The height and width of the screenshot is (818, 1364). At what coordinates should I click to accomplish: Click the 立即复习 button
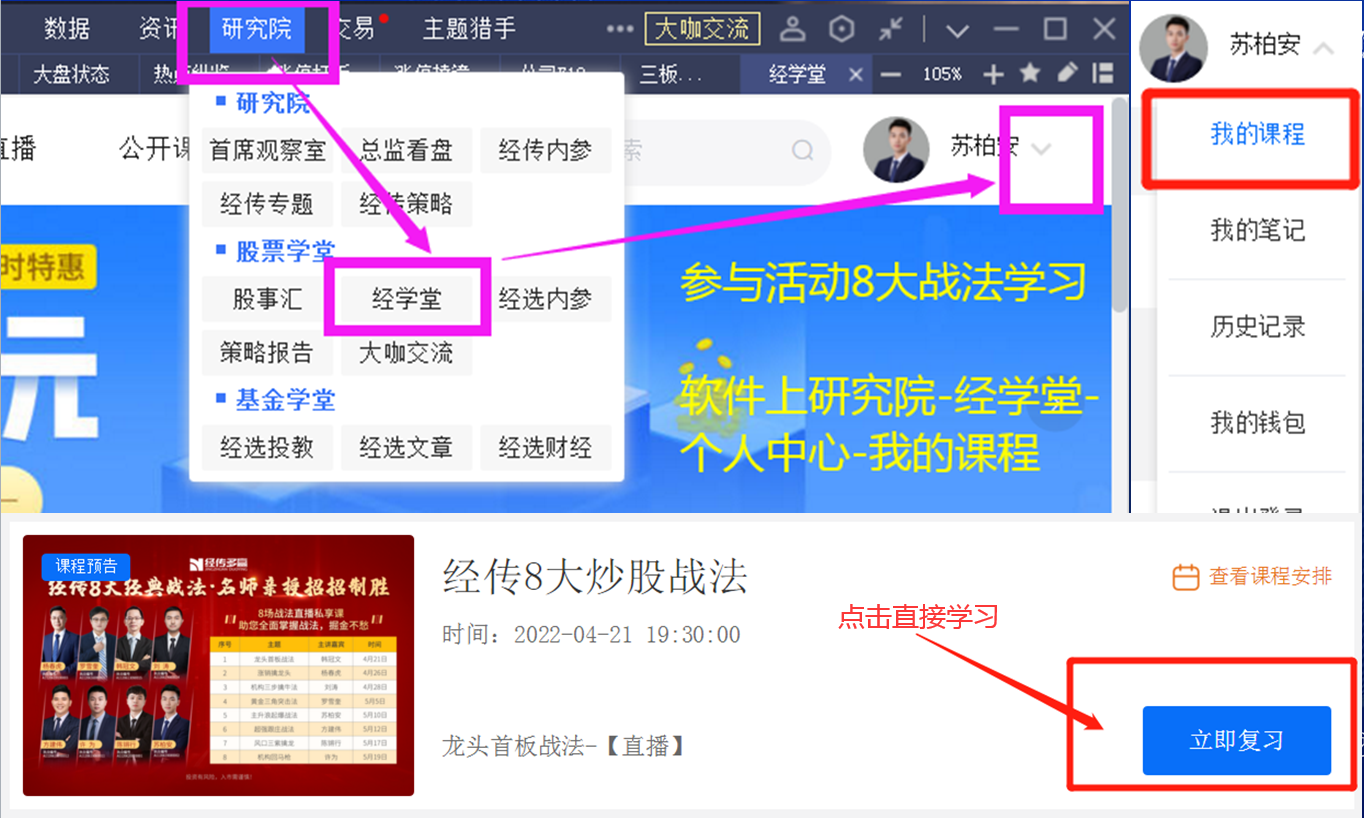click(1237, 740)
